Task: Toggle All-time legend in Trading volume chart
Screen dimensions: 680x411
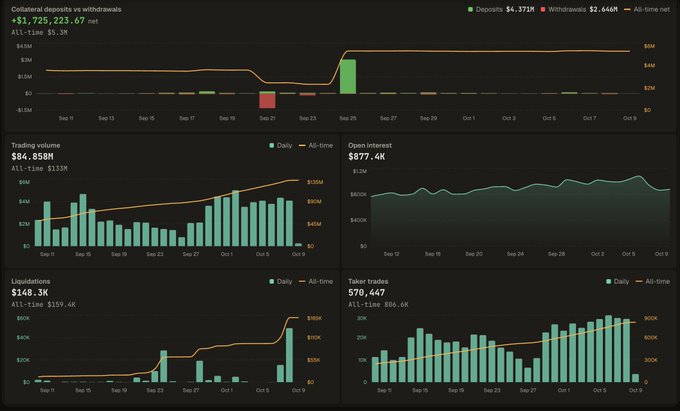Action: [316, 146]
